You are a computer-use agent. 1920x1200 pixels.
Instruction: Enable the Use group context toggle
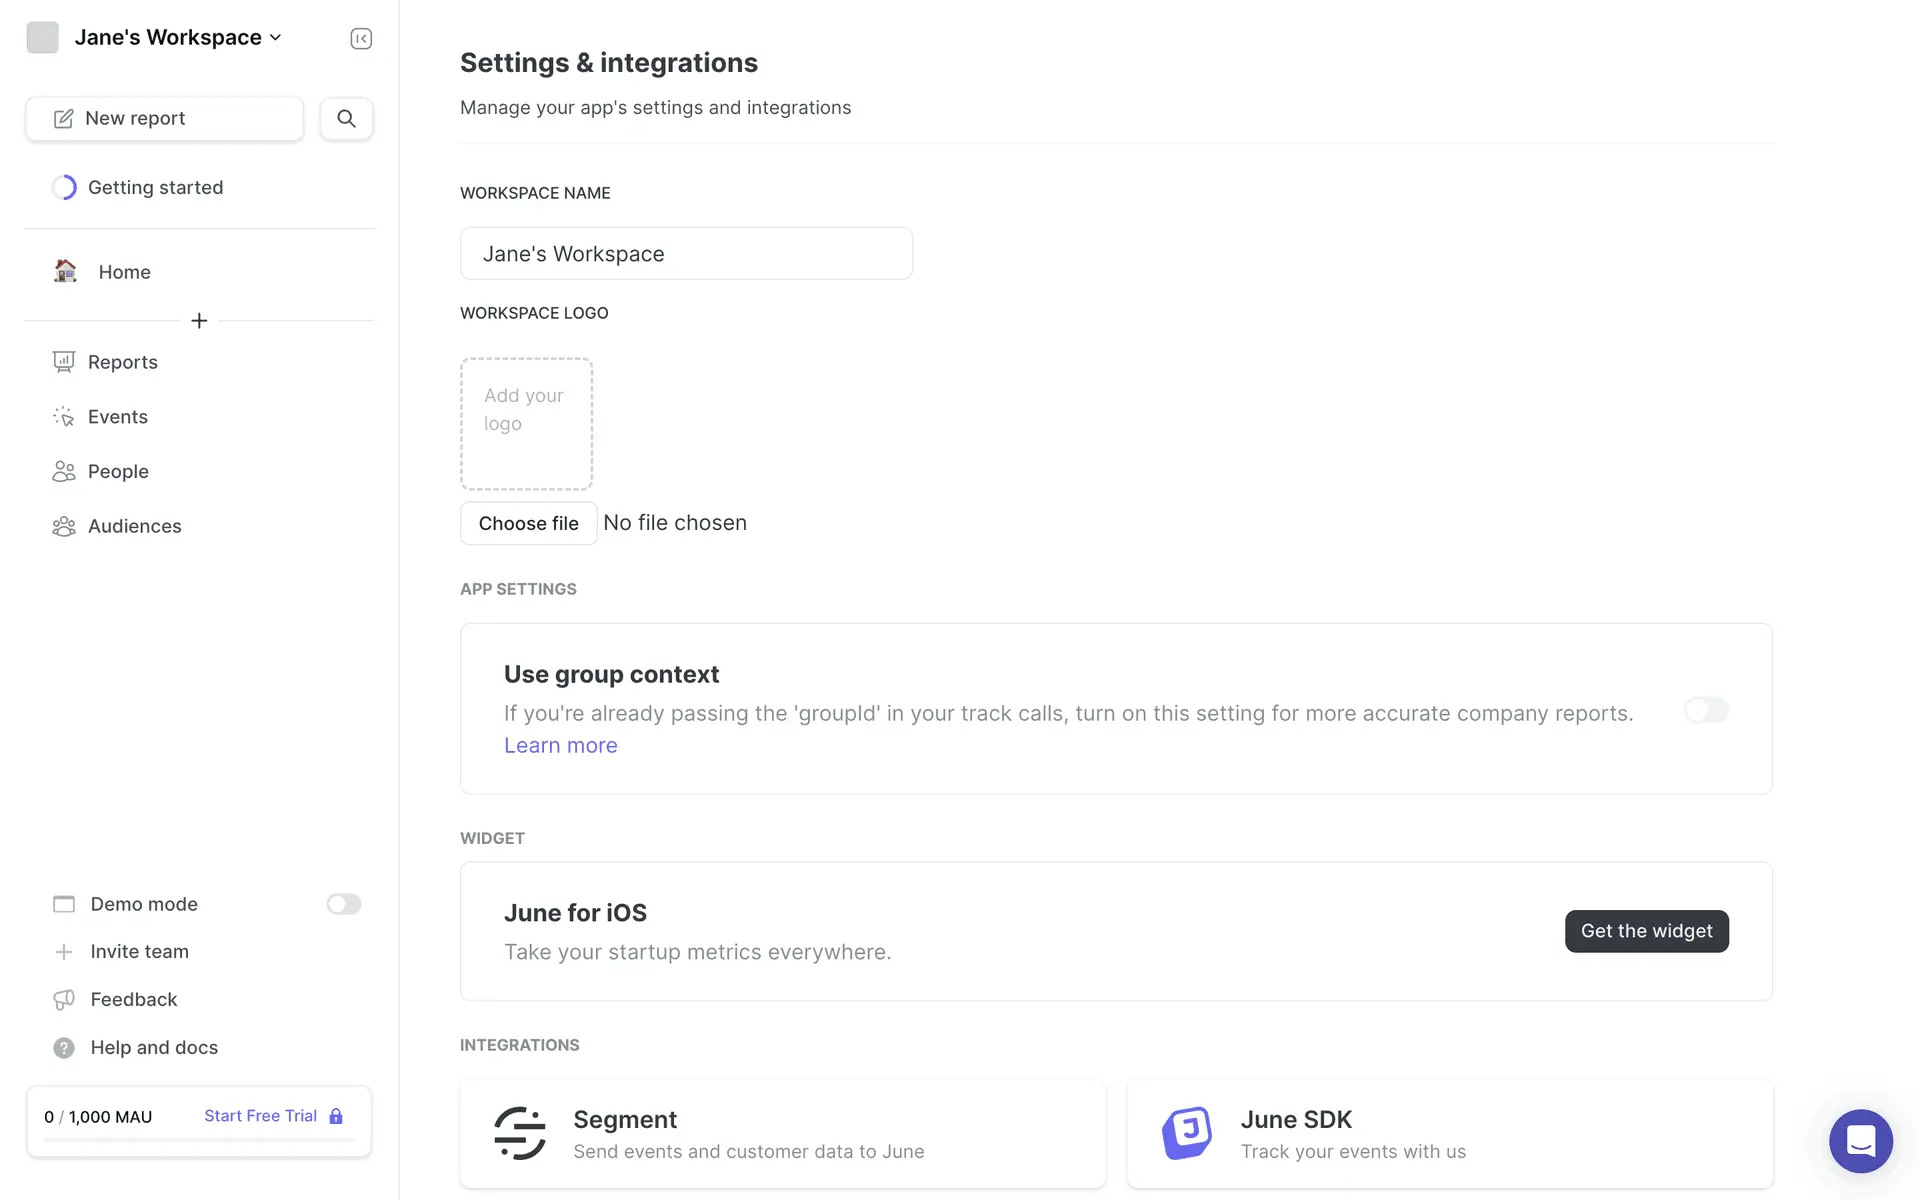pyautogui.click(x=1706, y=710)
